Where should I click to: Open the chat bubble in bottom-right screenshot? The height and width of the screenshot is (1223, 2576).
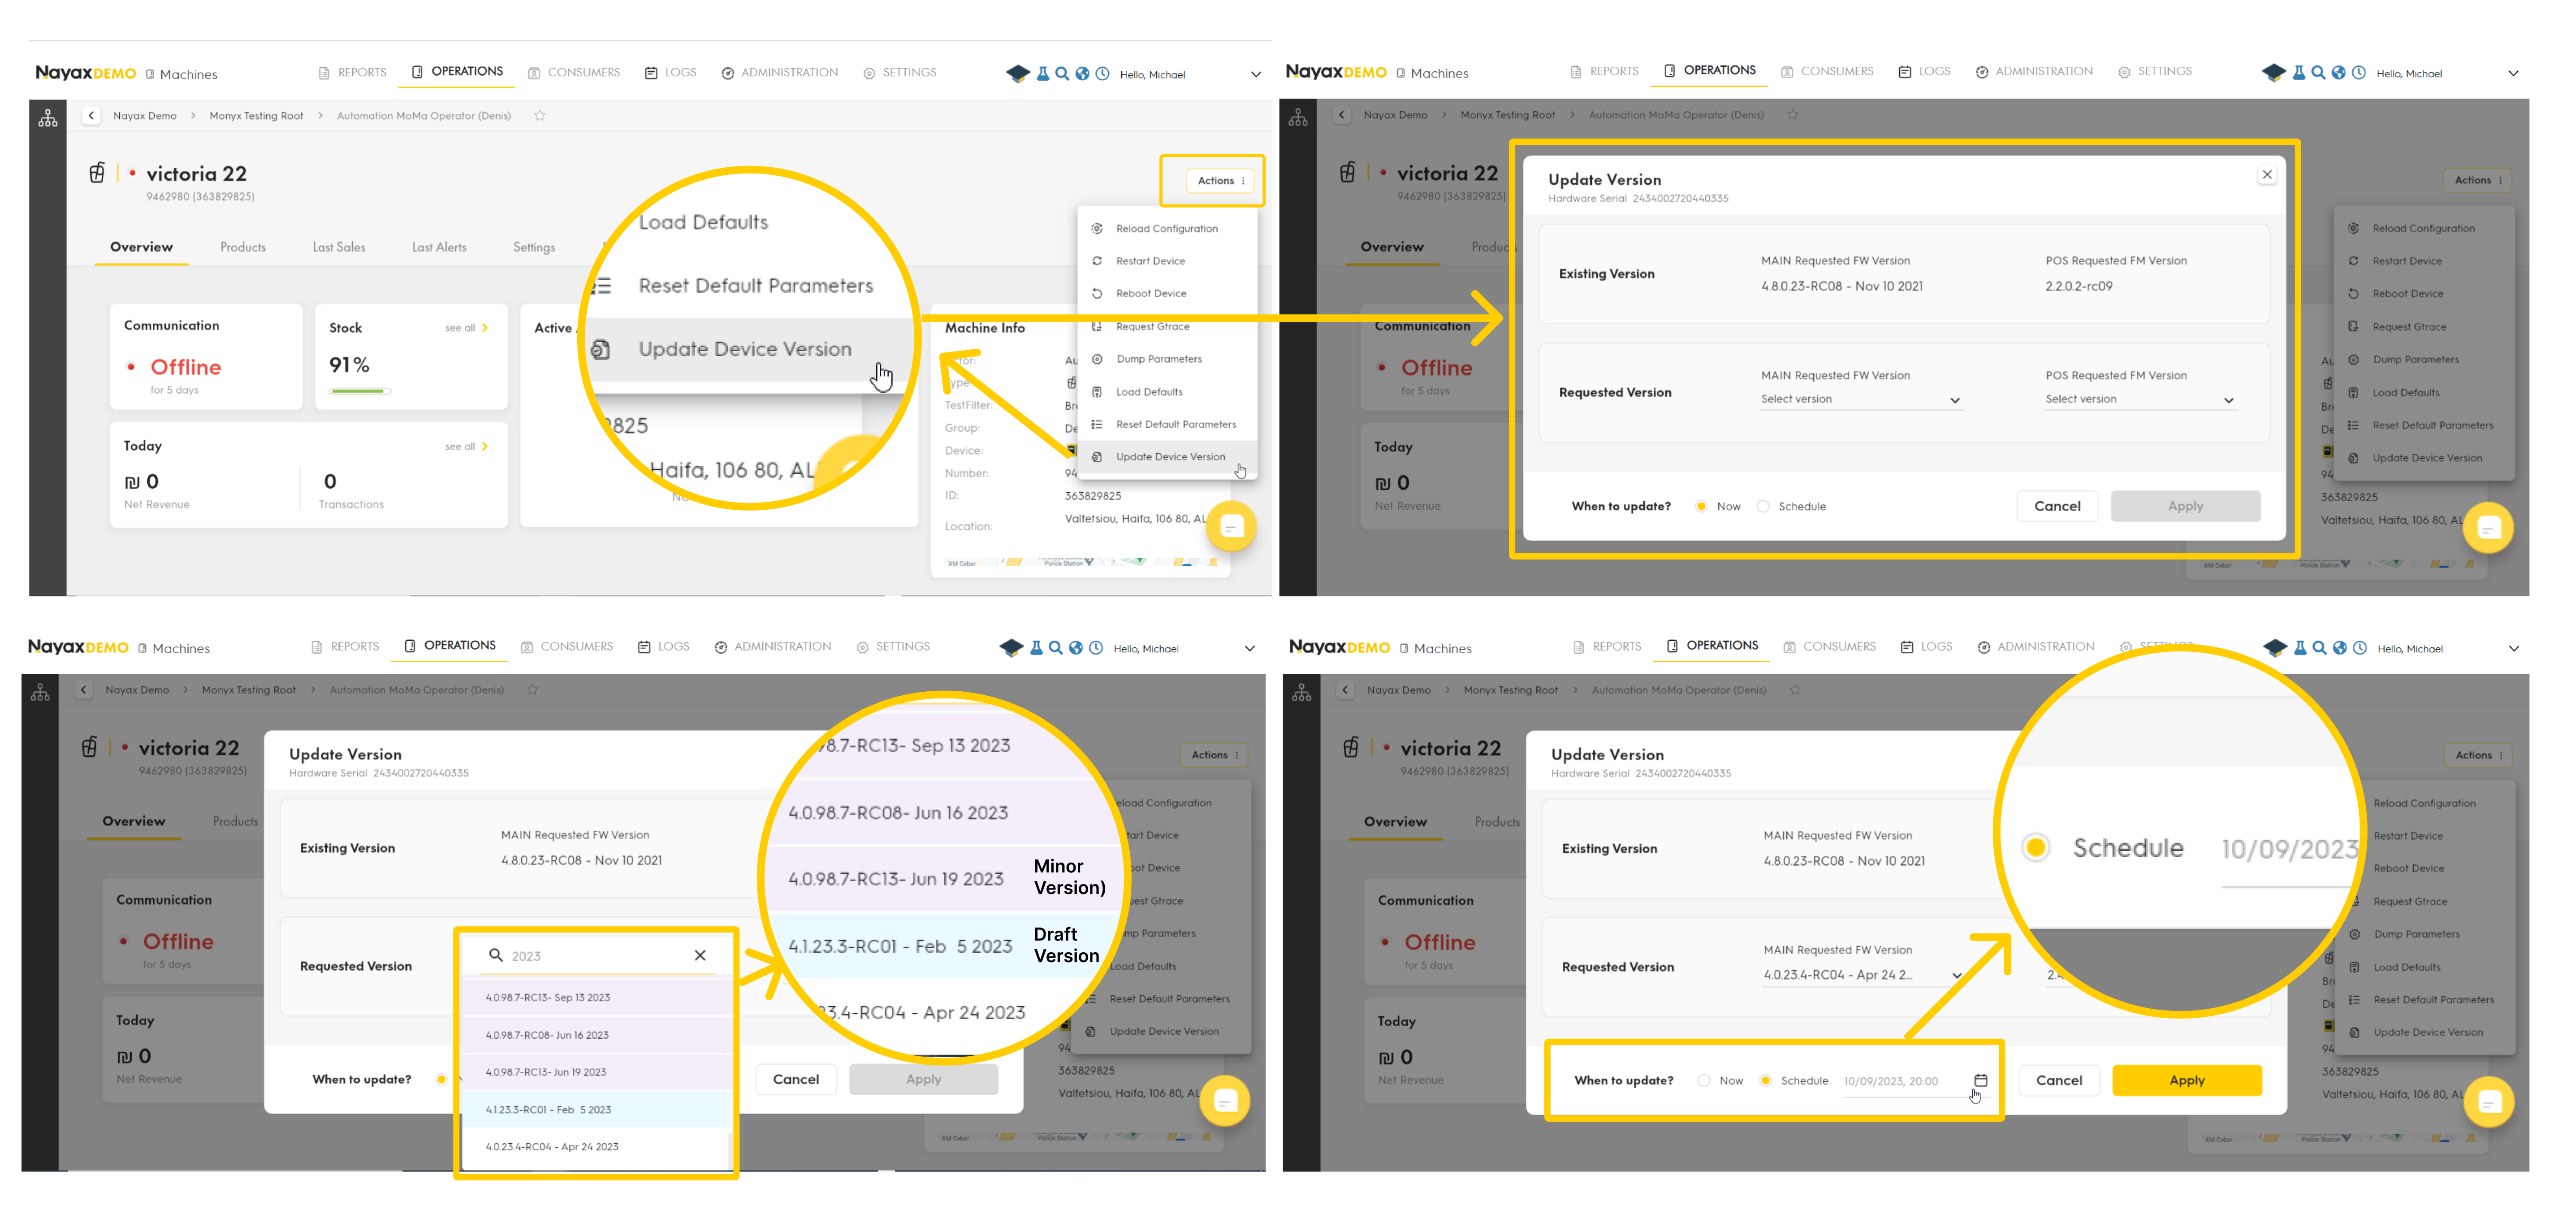coord(2489,1102)
